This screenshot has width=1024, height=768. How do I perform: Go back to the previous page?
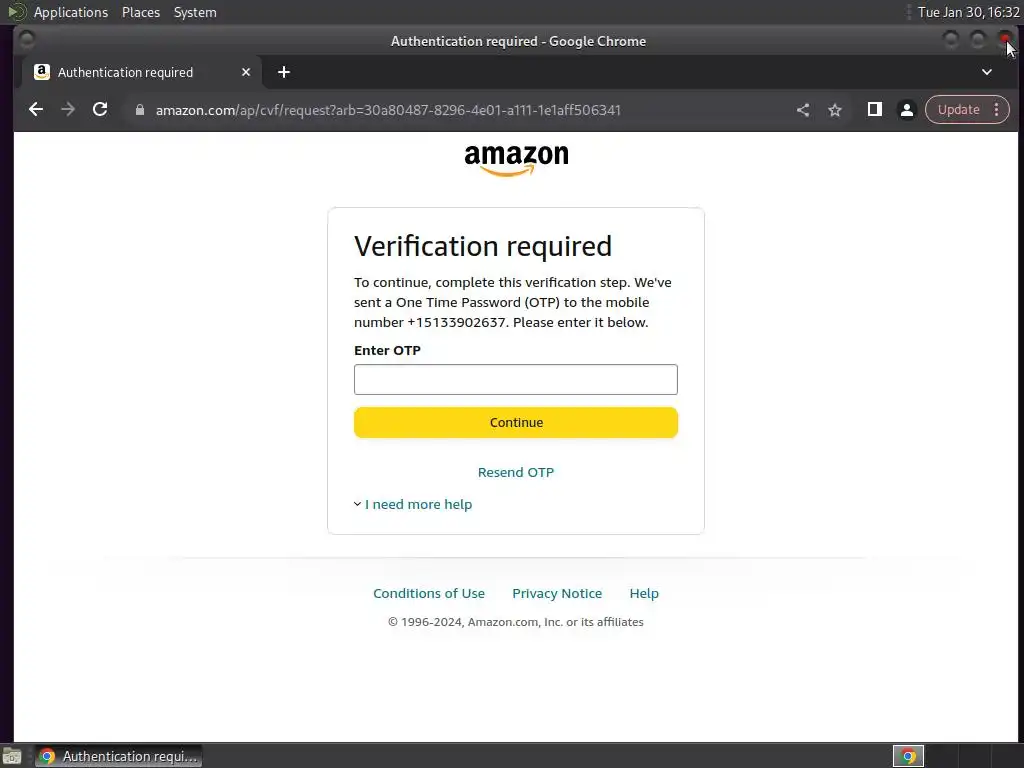click(36, 110)
